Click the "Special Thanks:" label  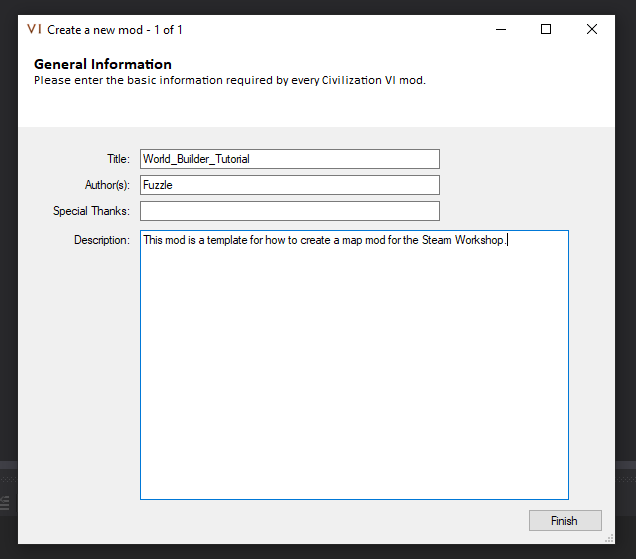(x=91, y=211)
